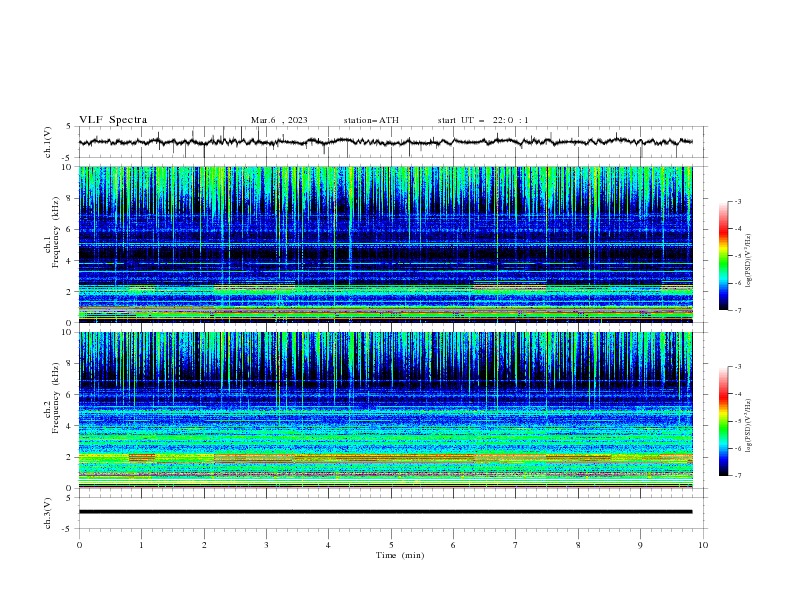Click the ch.1 spectrogram panel
The height and width of the screenshot is (612, 792).
pyautogui.click(x=385, y=244)
